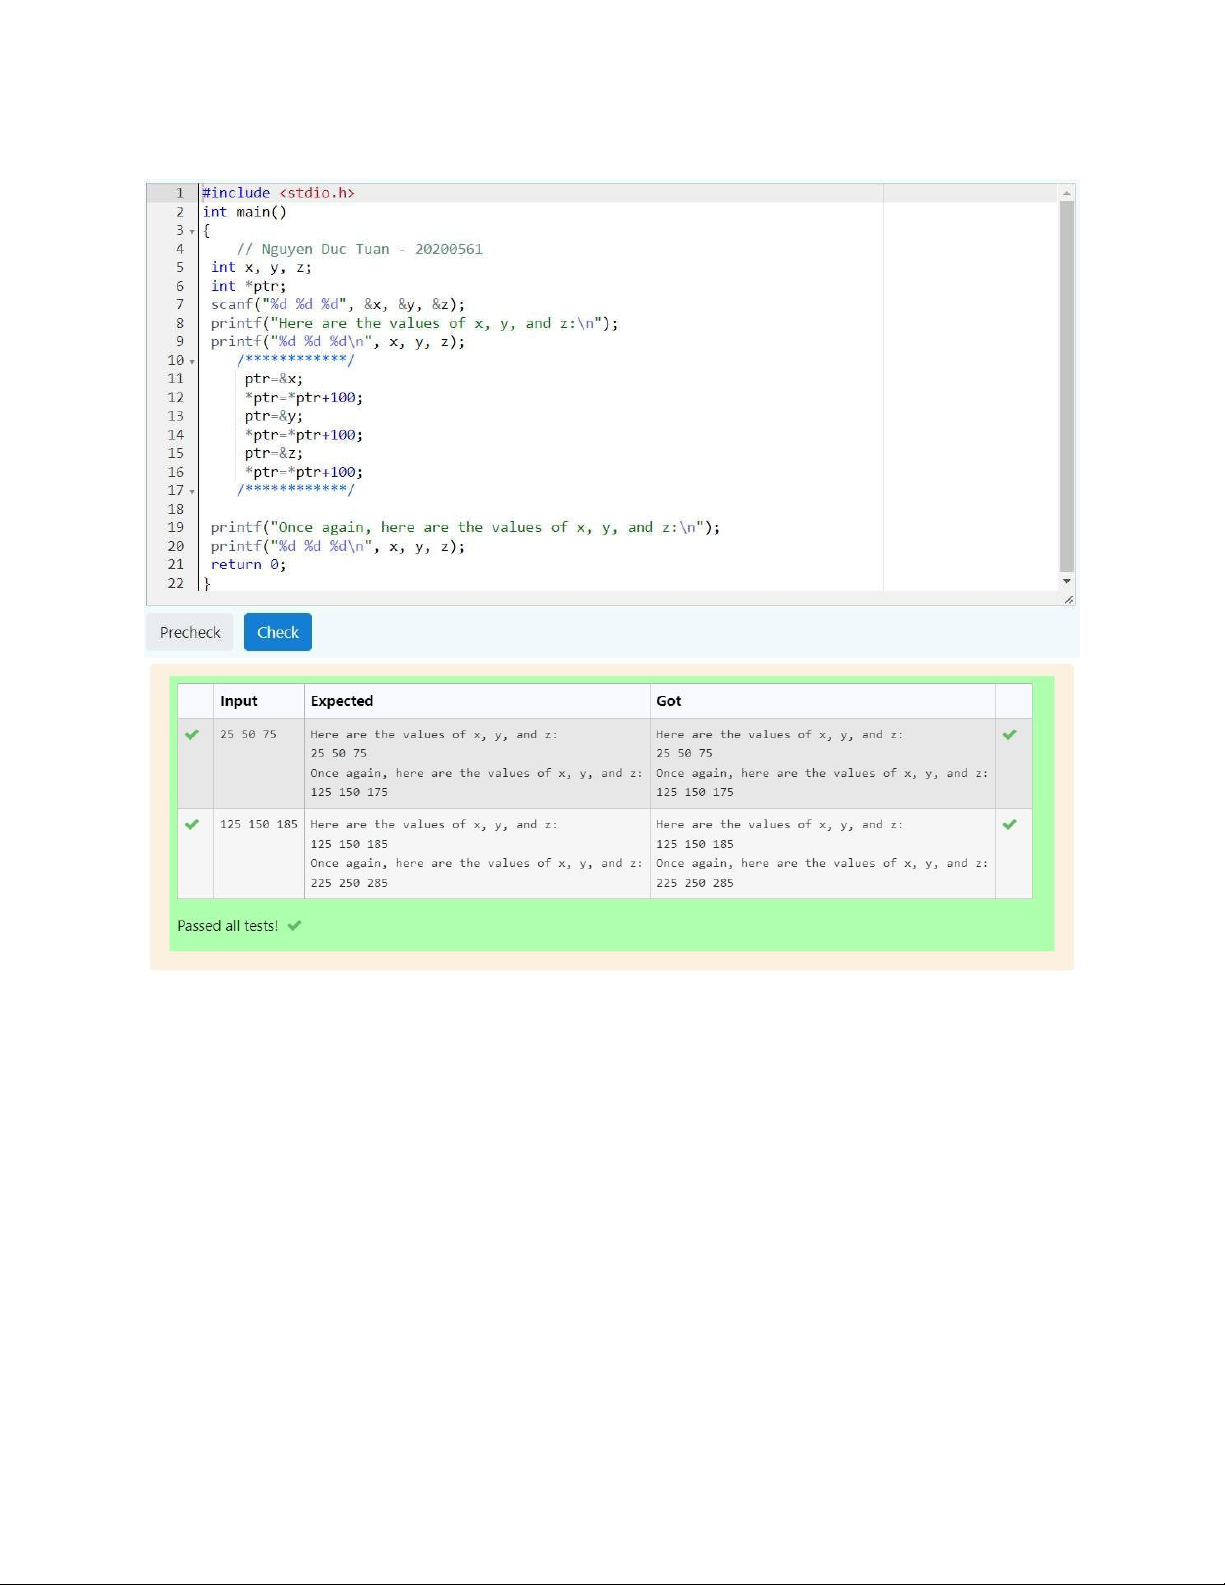
Task: Click right green checkmark of first test row
Action: [x=1009, y=735]
